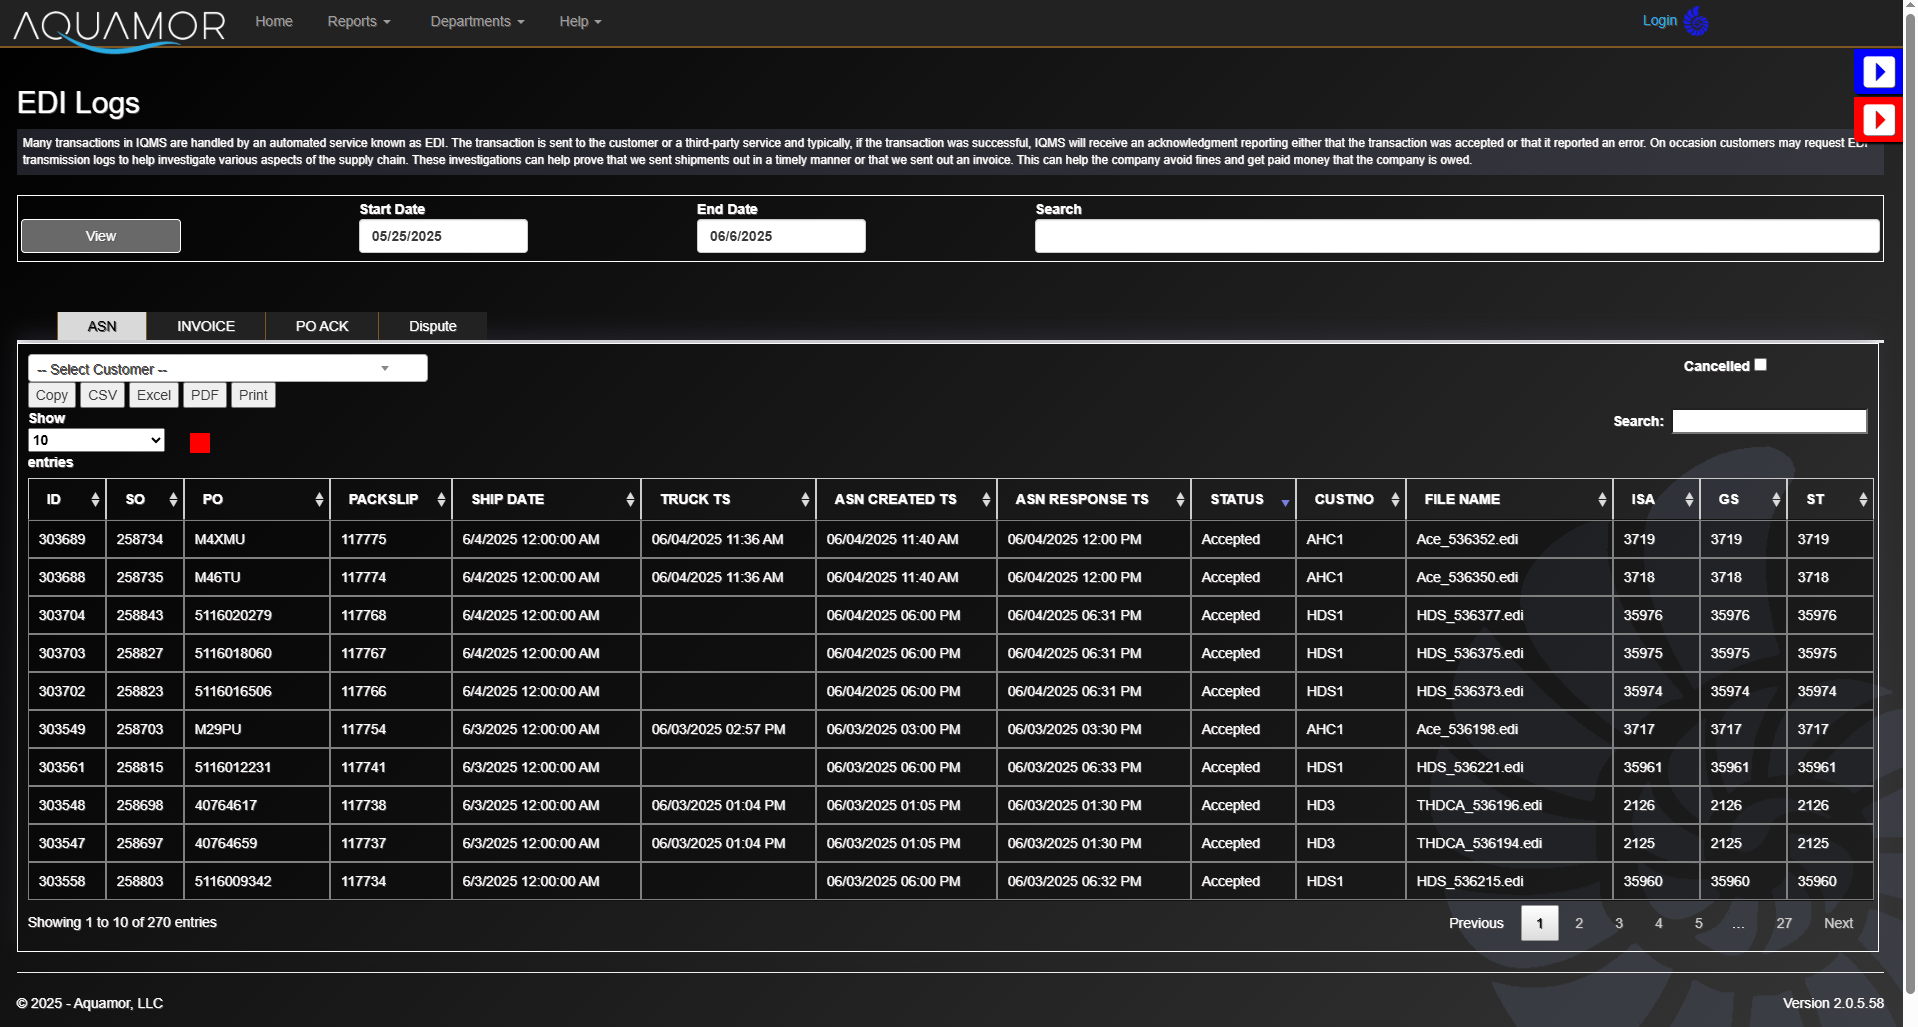
Task: Switch to the Dispute tab
Action: point(432,326)
